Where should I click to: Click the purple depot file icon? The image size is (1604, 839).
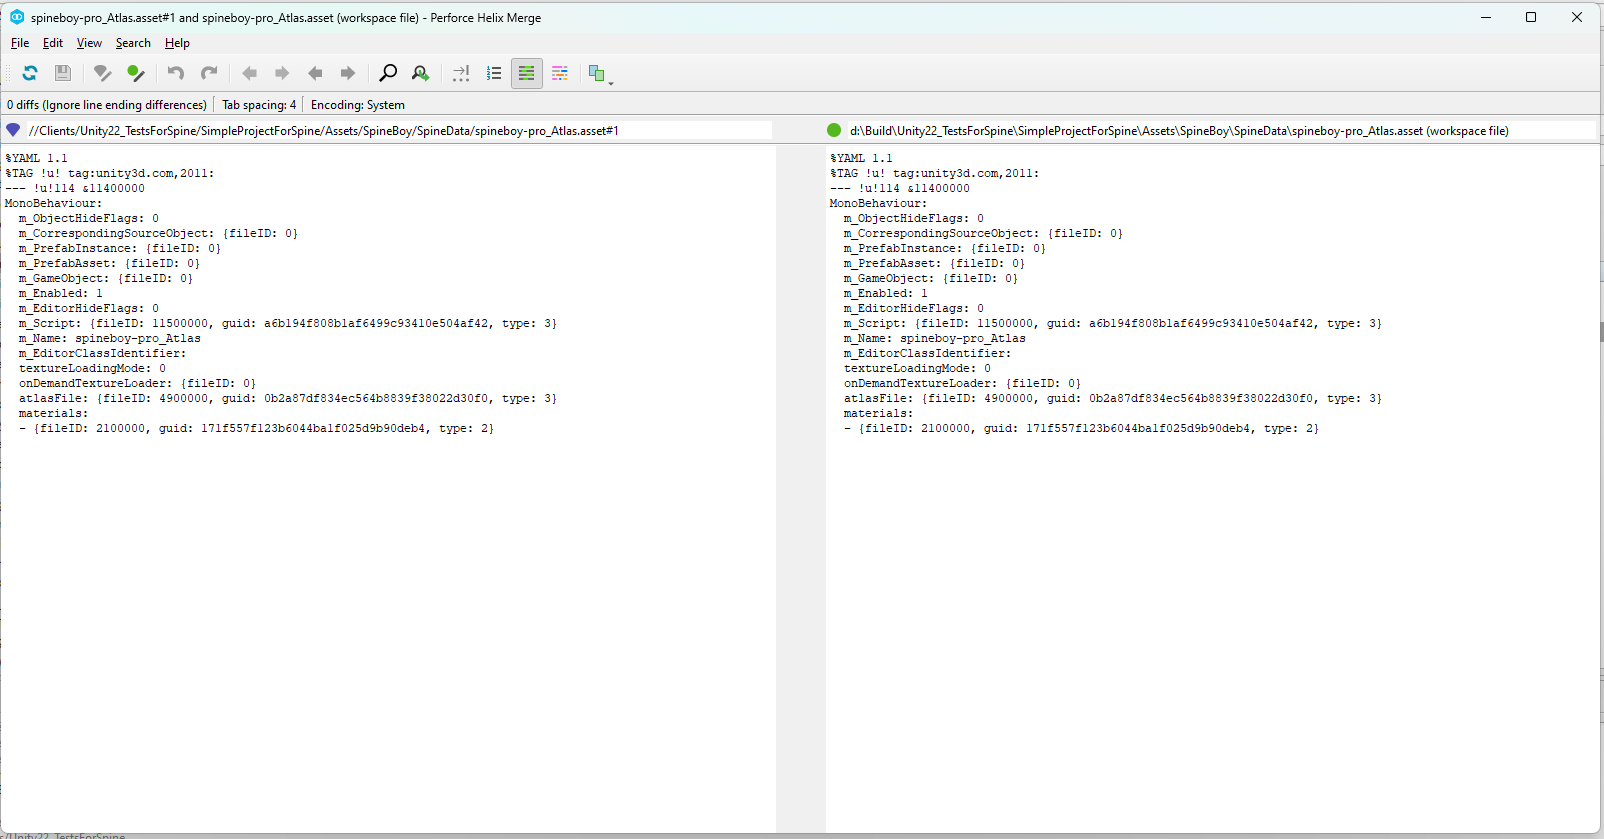click(13, 130)
